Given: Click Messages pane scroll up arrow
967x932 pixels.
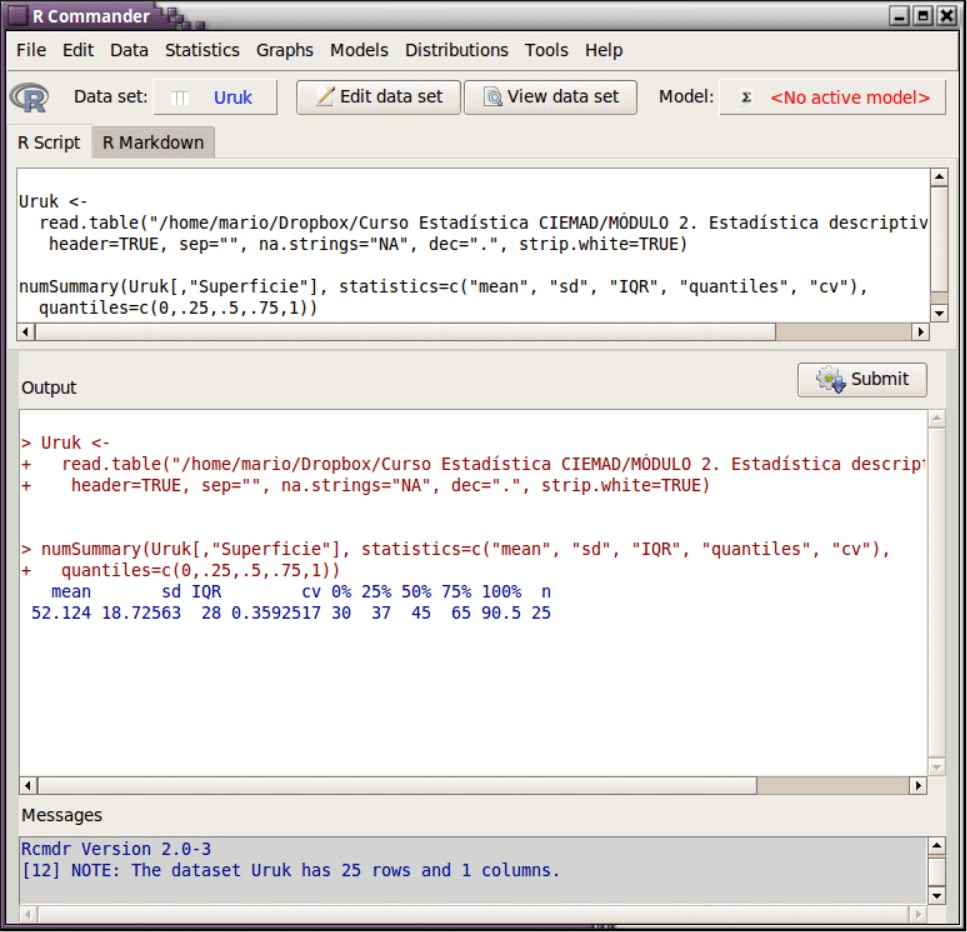Looking at the screenshot, I should [x=937, y=846].
